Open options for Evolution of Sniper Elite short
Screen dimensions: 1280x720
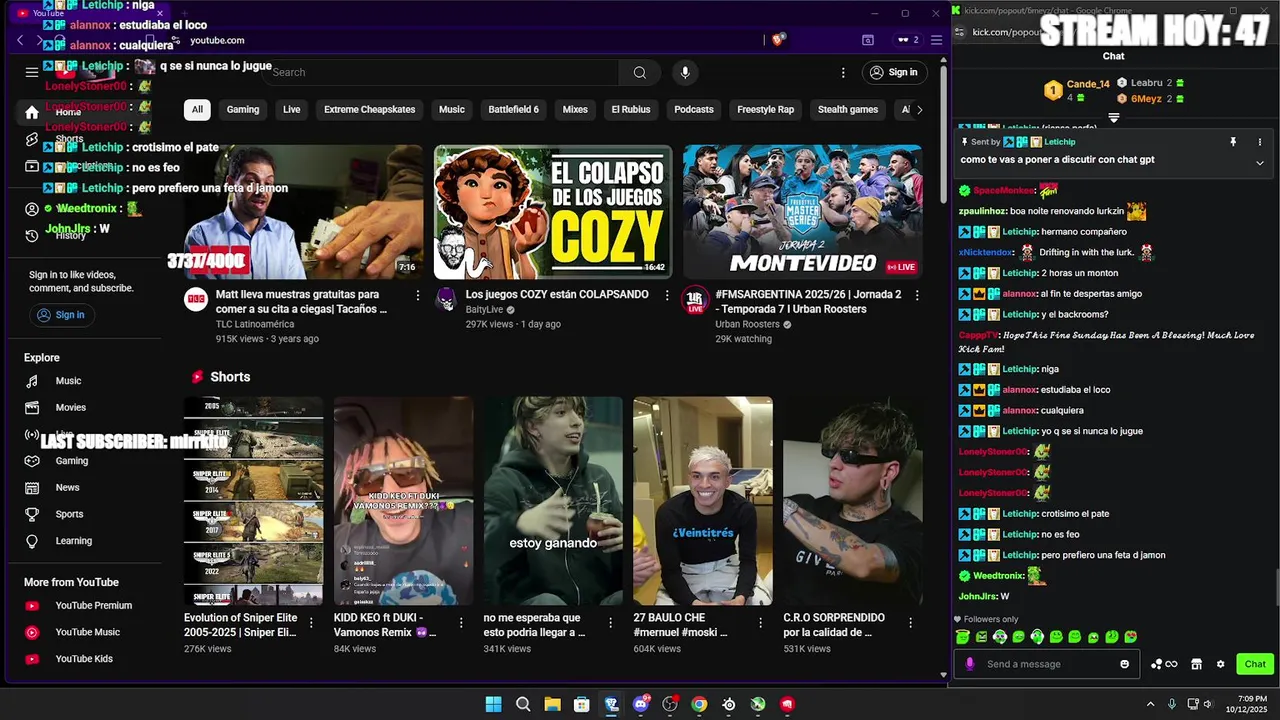(x=311, y=622)
